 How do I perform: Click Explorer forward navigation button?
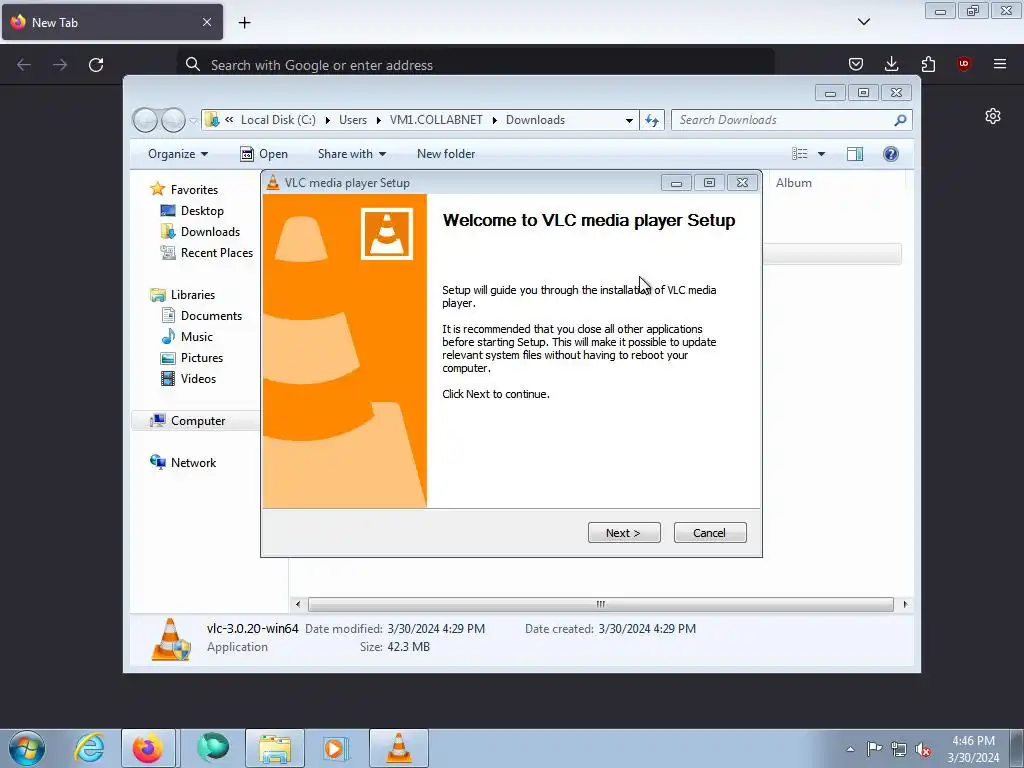(173, 120)
